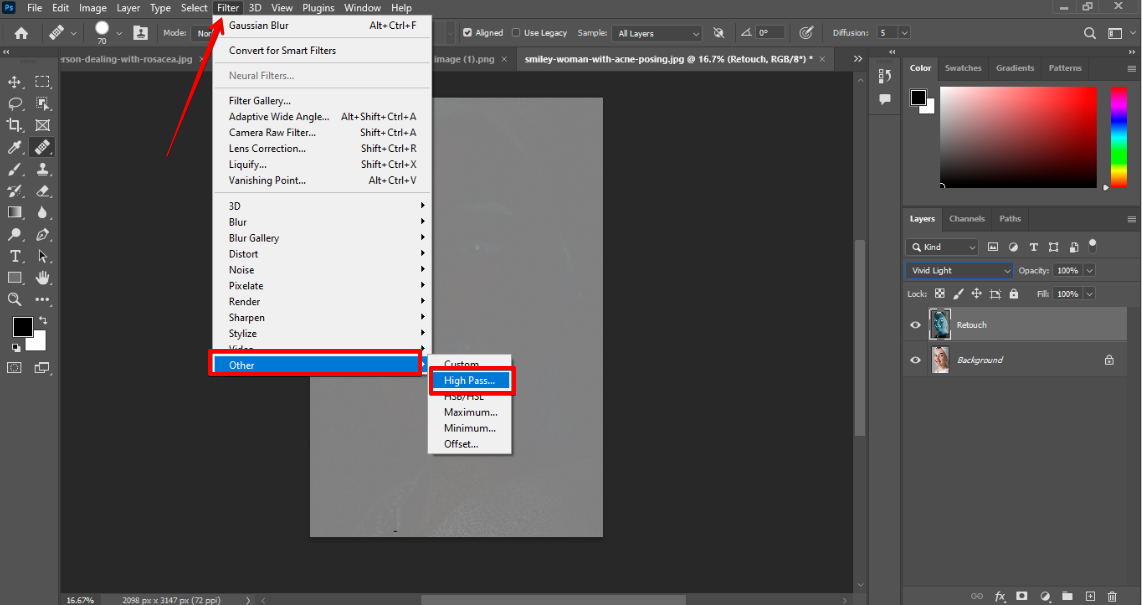The width and height of the screenshot is (1142, 605).
Task: Create a new layer
Action: tap(1090, 596)
